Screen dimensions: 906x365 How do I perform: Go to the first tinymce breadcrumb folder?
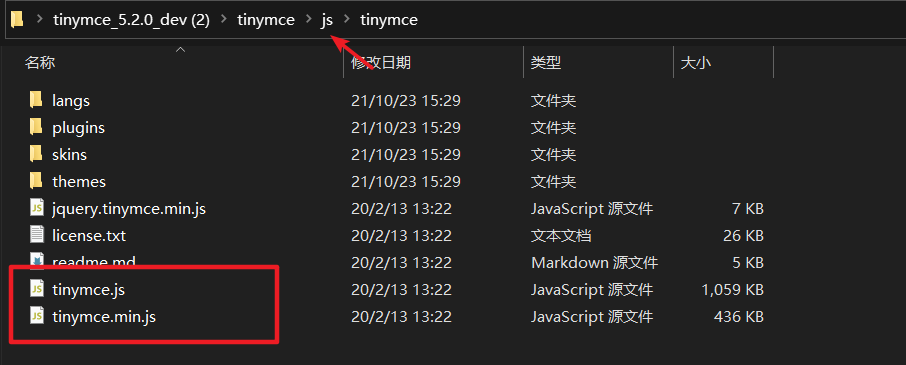[x=266, y=20]
